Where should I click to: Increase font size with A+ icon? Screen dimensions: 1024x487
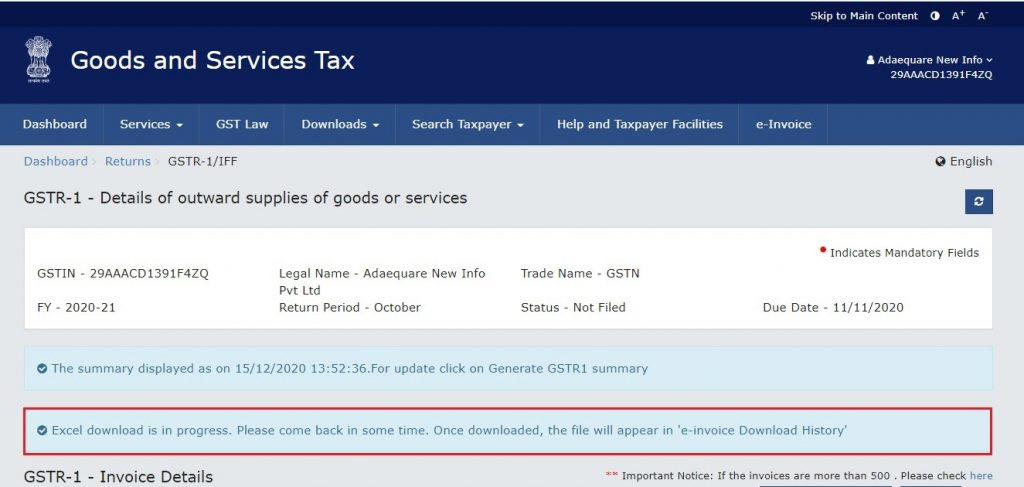pyautogui.click(x=958, y=16)
